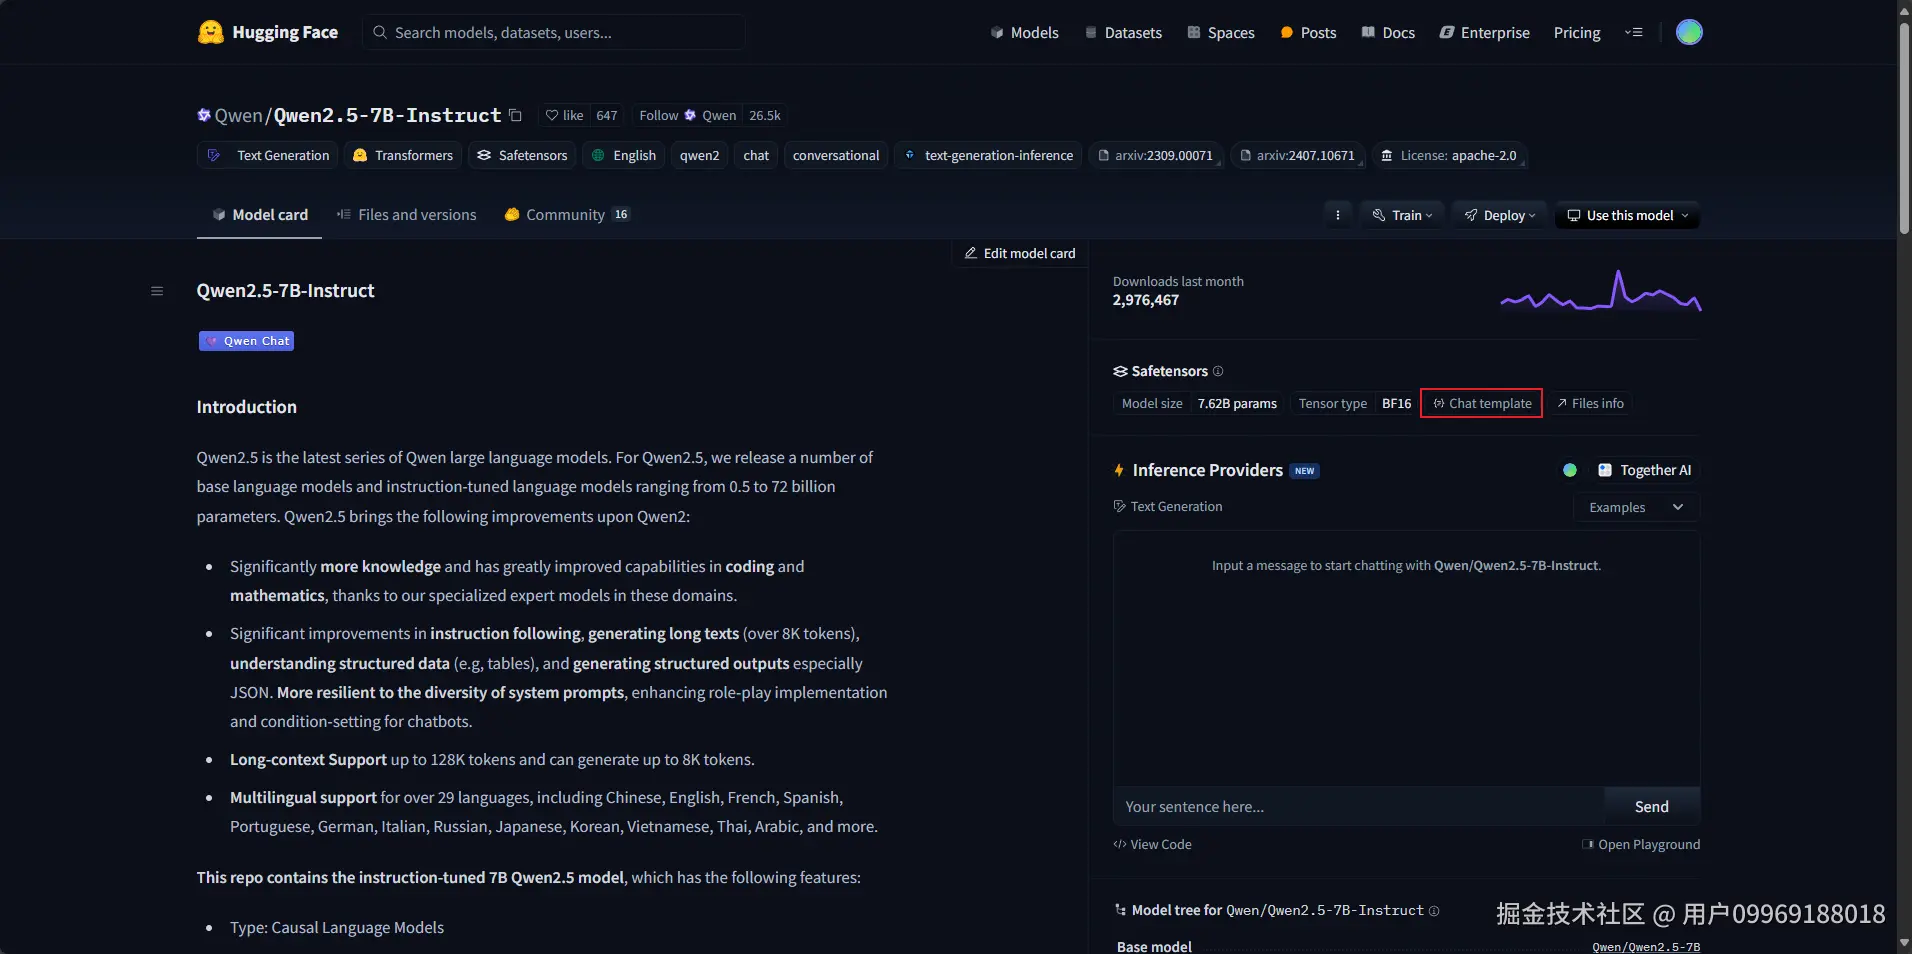Click the Qwen organization name in title
Image resolution: width=1912 pixels, height=954 pixels.
(238, 115)
